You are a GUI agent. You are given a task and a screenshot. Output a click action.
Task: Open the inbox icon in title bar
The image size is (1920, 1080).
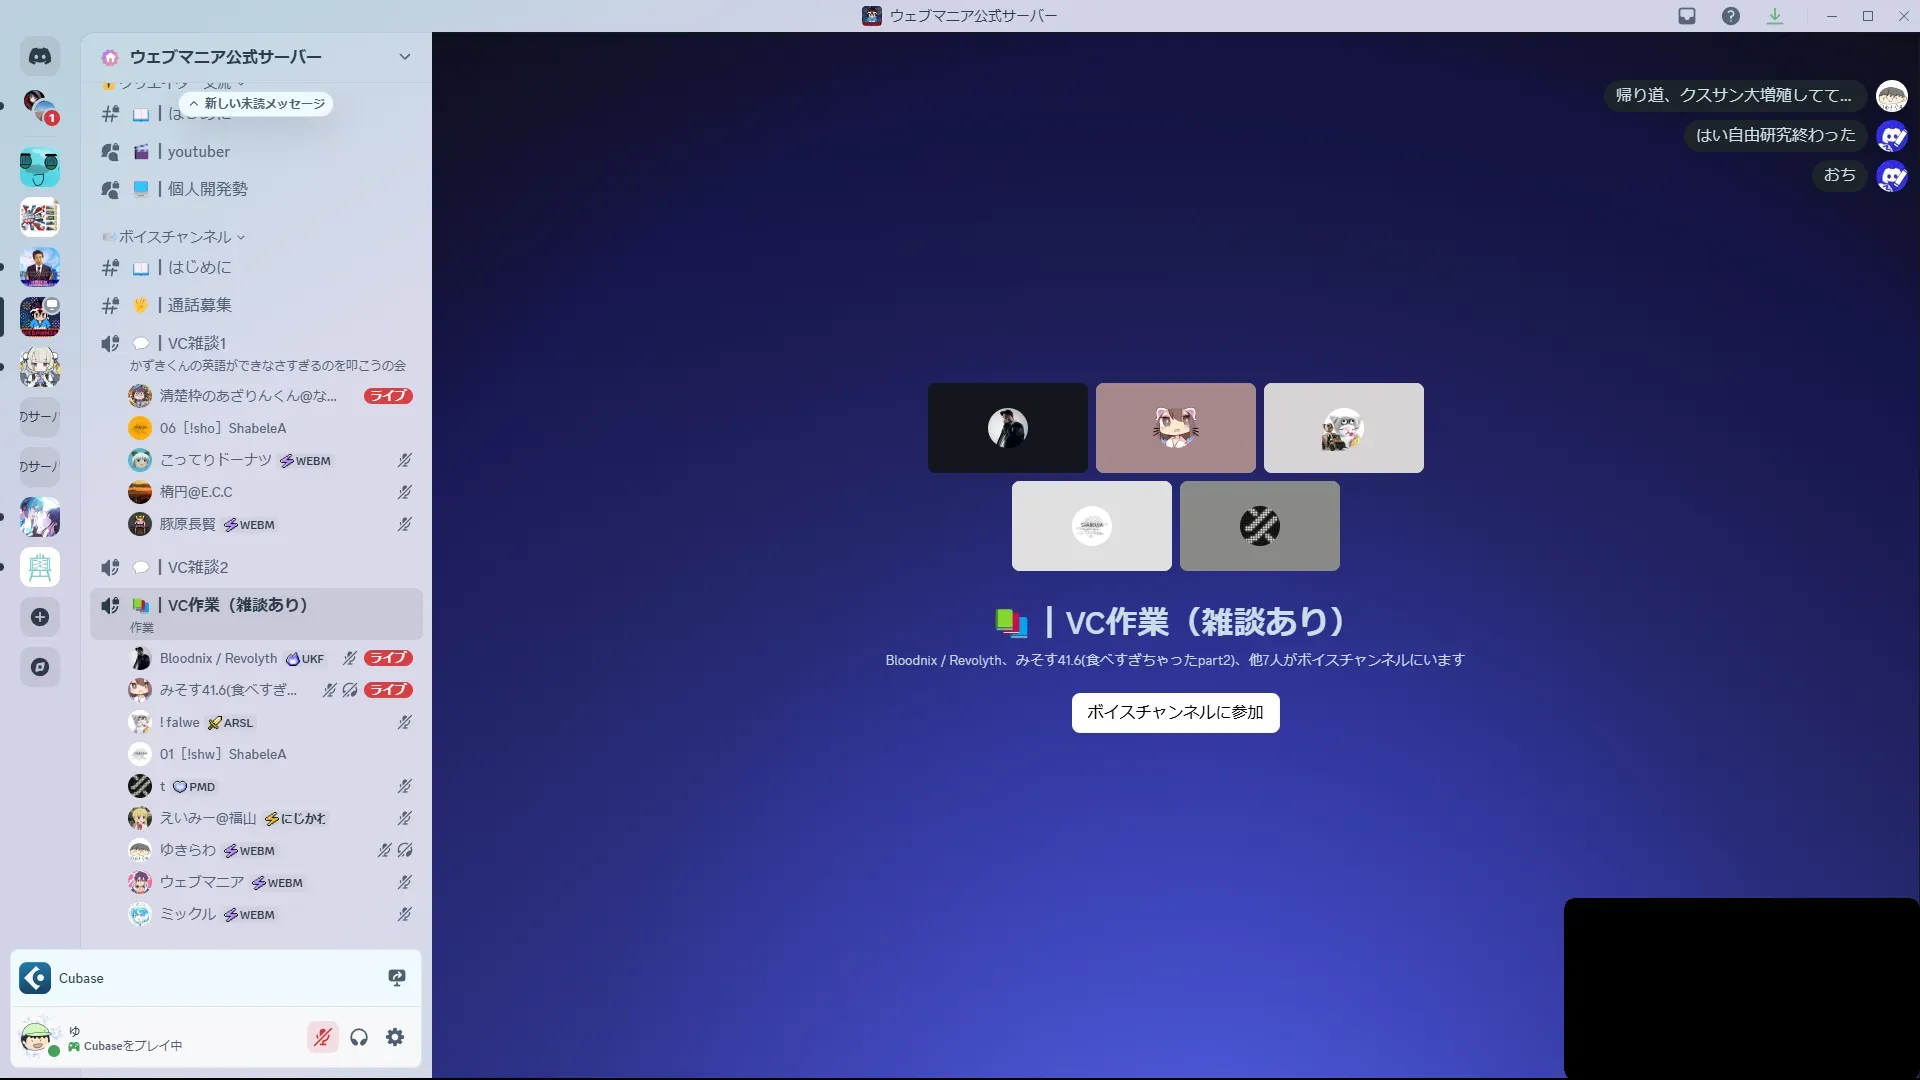click(x=1687, y=16)
